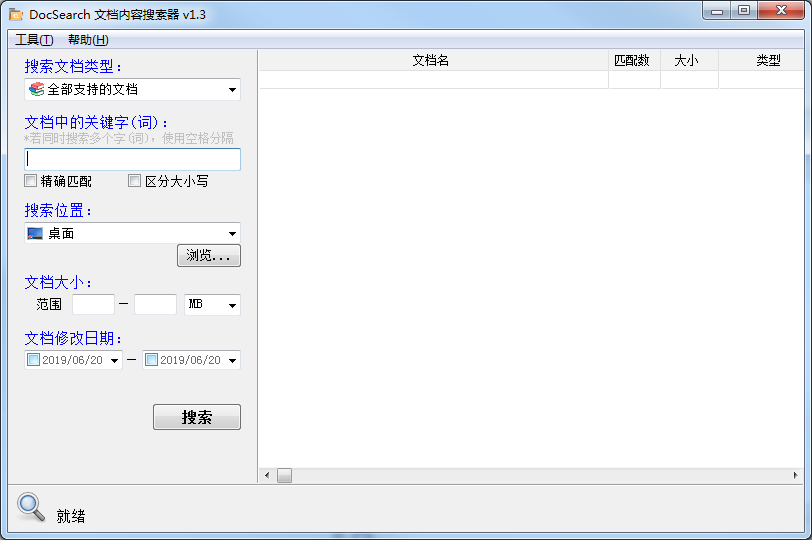Click the desktop icon in search location box
The image size is (812, 540).
pyautogui.click(x=35, y=233)
